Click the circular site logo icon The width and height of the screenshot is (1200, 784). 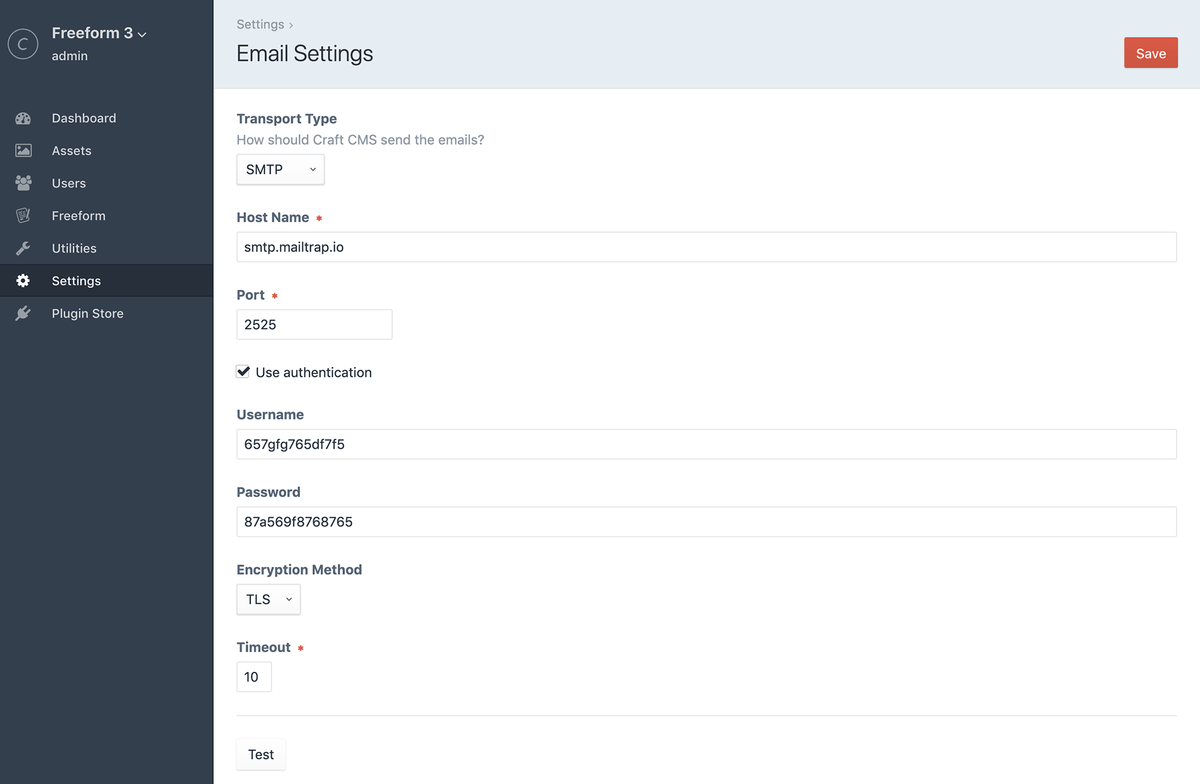pos(23,43)
